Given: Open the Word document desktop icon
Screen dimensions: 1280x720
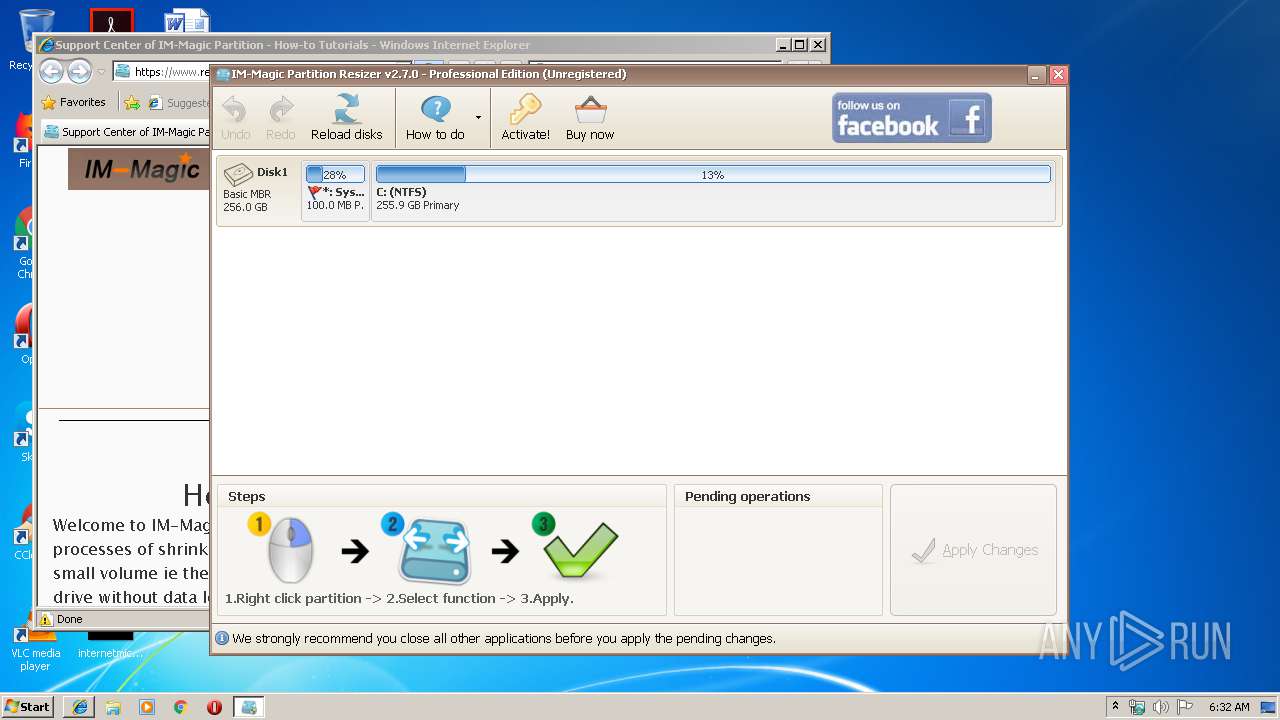Looking at the screenshot, I should 187,20.
